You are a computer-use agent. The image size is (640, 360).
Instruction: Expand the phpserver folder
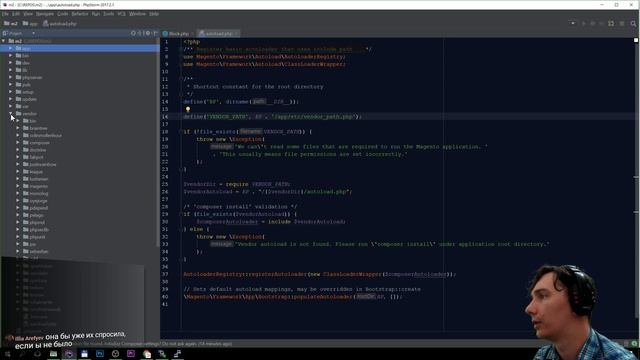point(11,77)
